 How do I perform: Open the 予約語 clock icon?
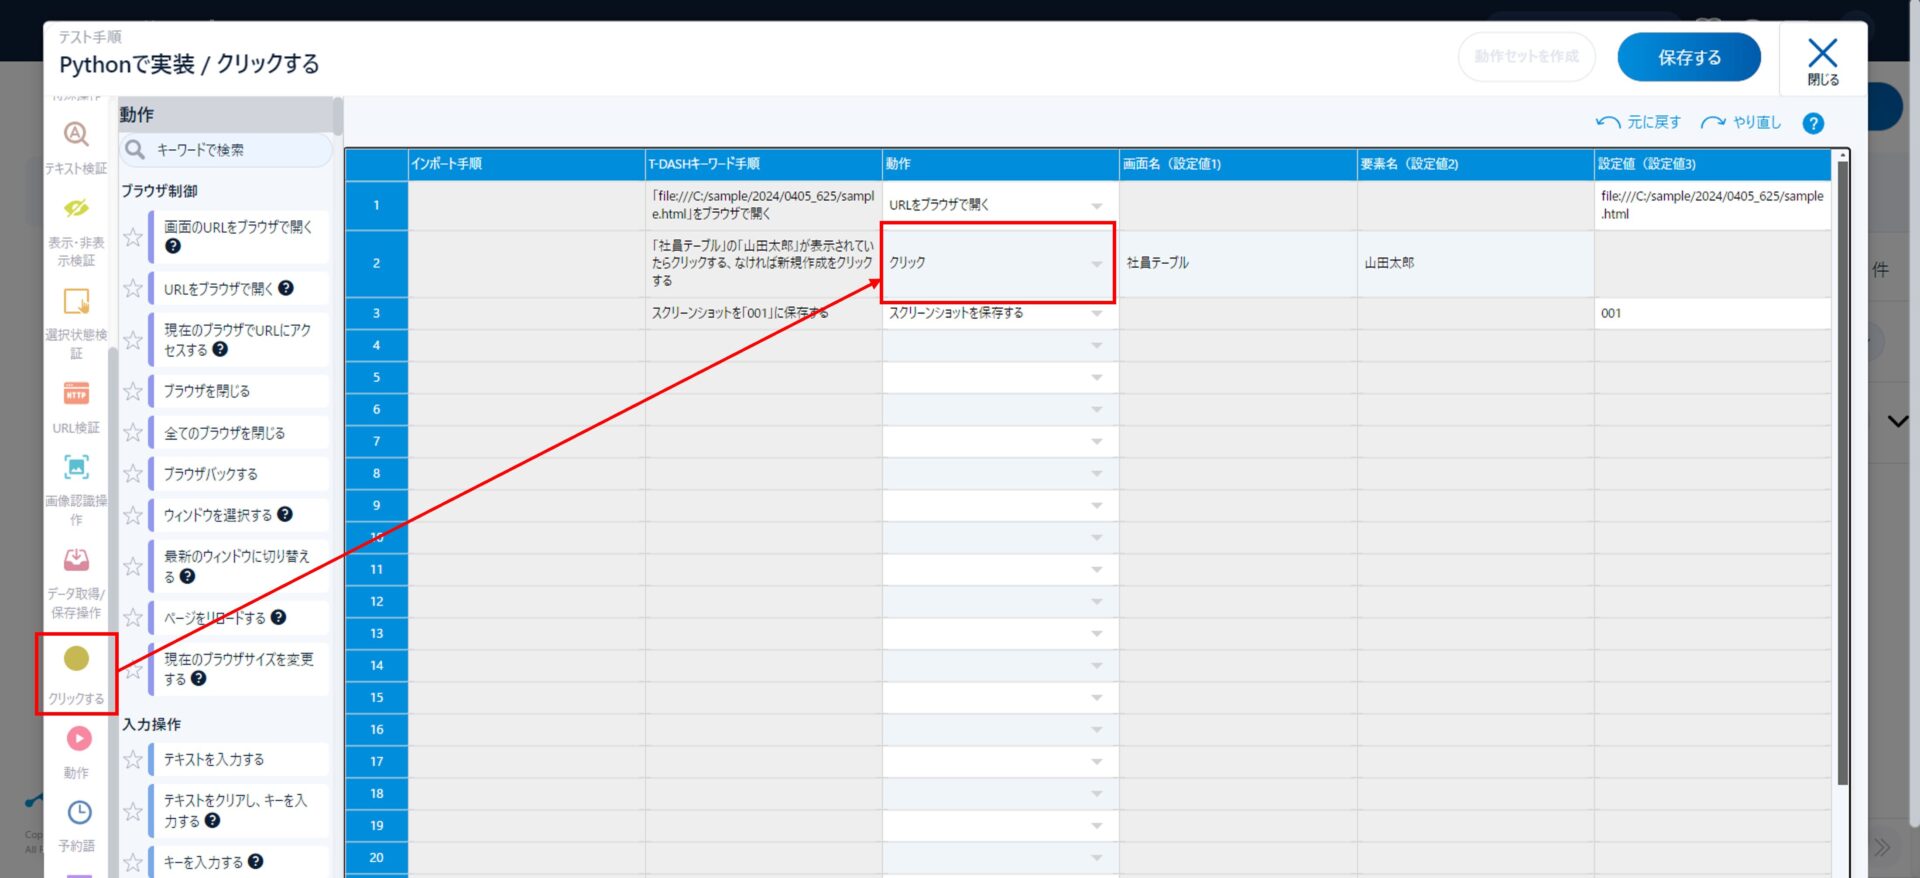pos(79,813)
